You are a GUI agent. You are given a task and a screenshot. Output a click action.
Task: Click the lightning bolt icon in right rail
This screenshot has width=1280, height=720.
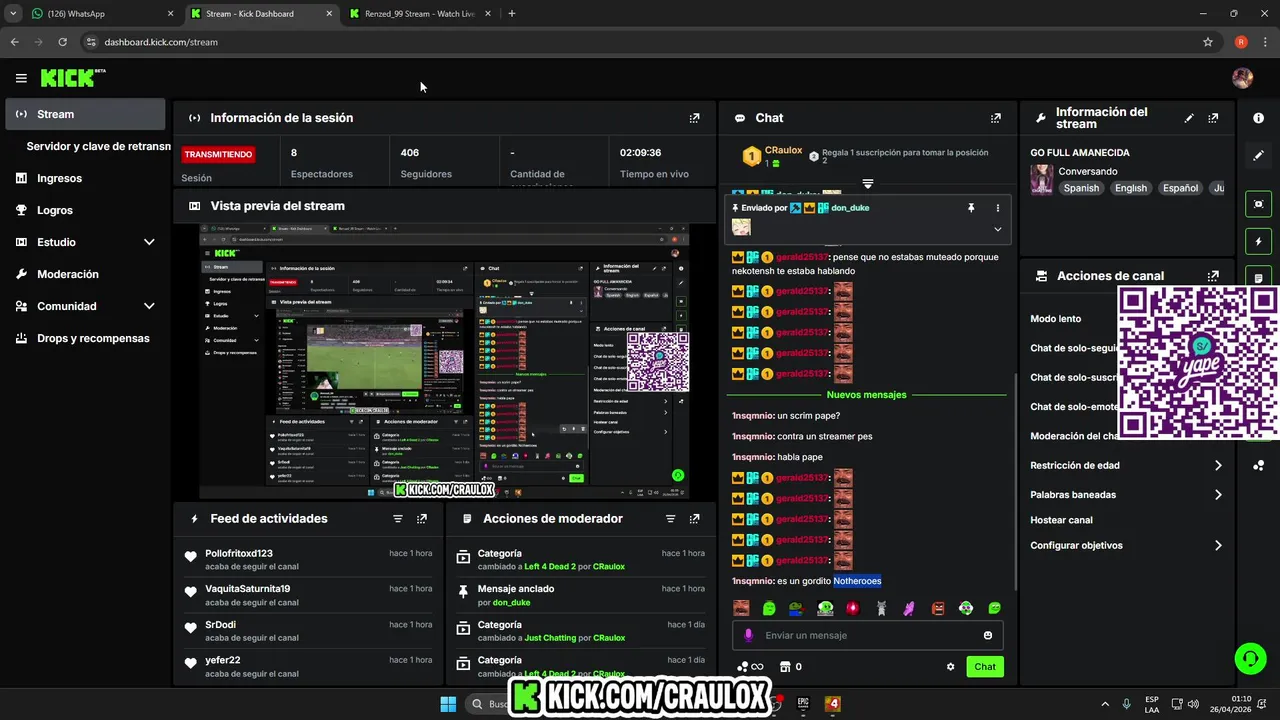pos(1258,242)
